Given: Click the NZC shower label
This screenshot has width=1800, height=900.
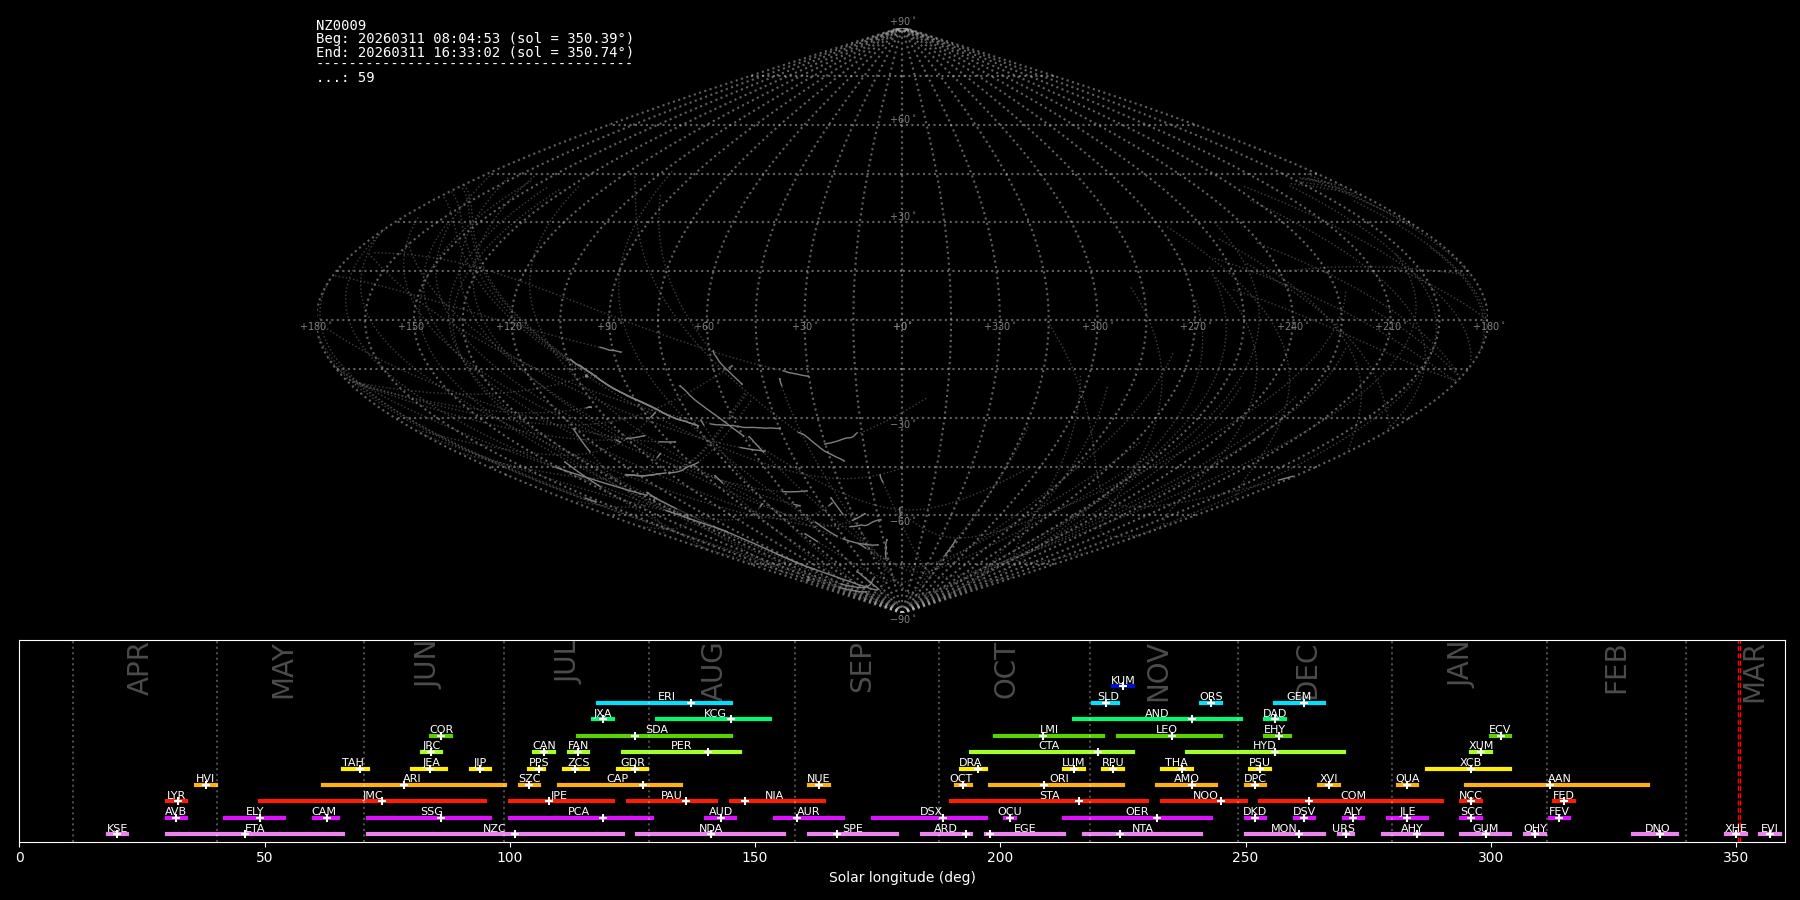Looking at the screenshot, I should pos(494,829).
